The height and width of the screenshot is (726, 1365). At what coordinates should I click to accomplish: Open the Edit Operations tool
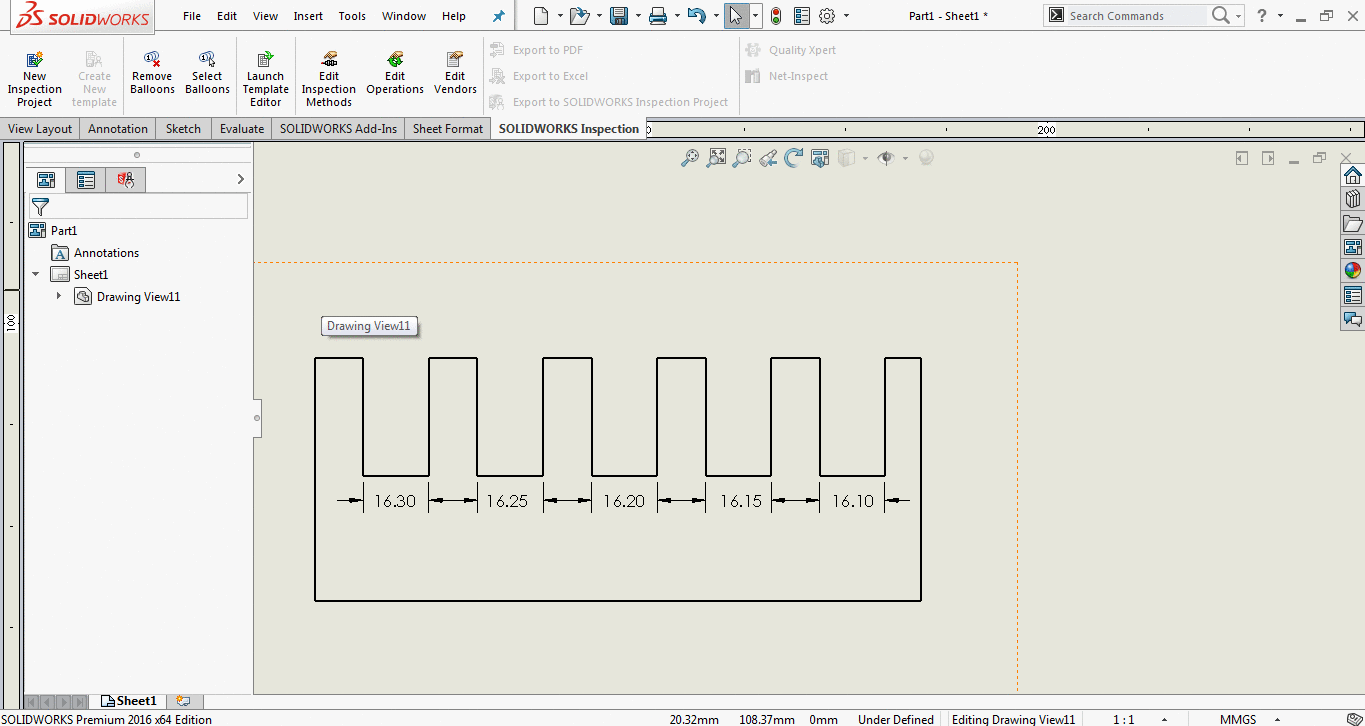(x=395, y=60)
